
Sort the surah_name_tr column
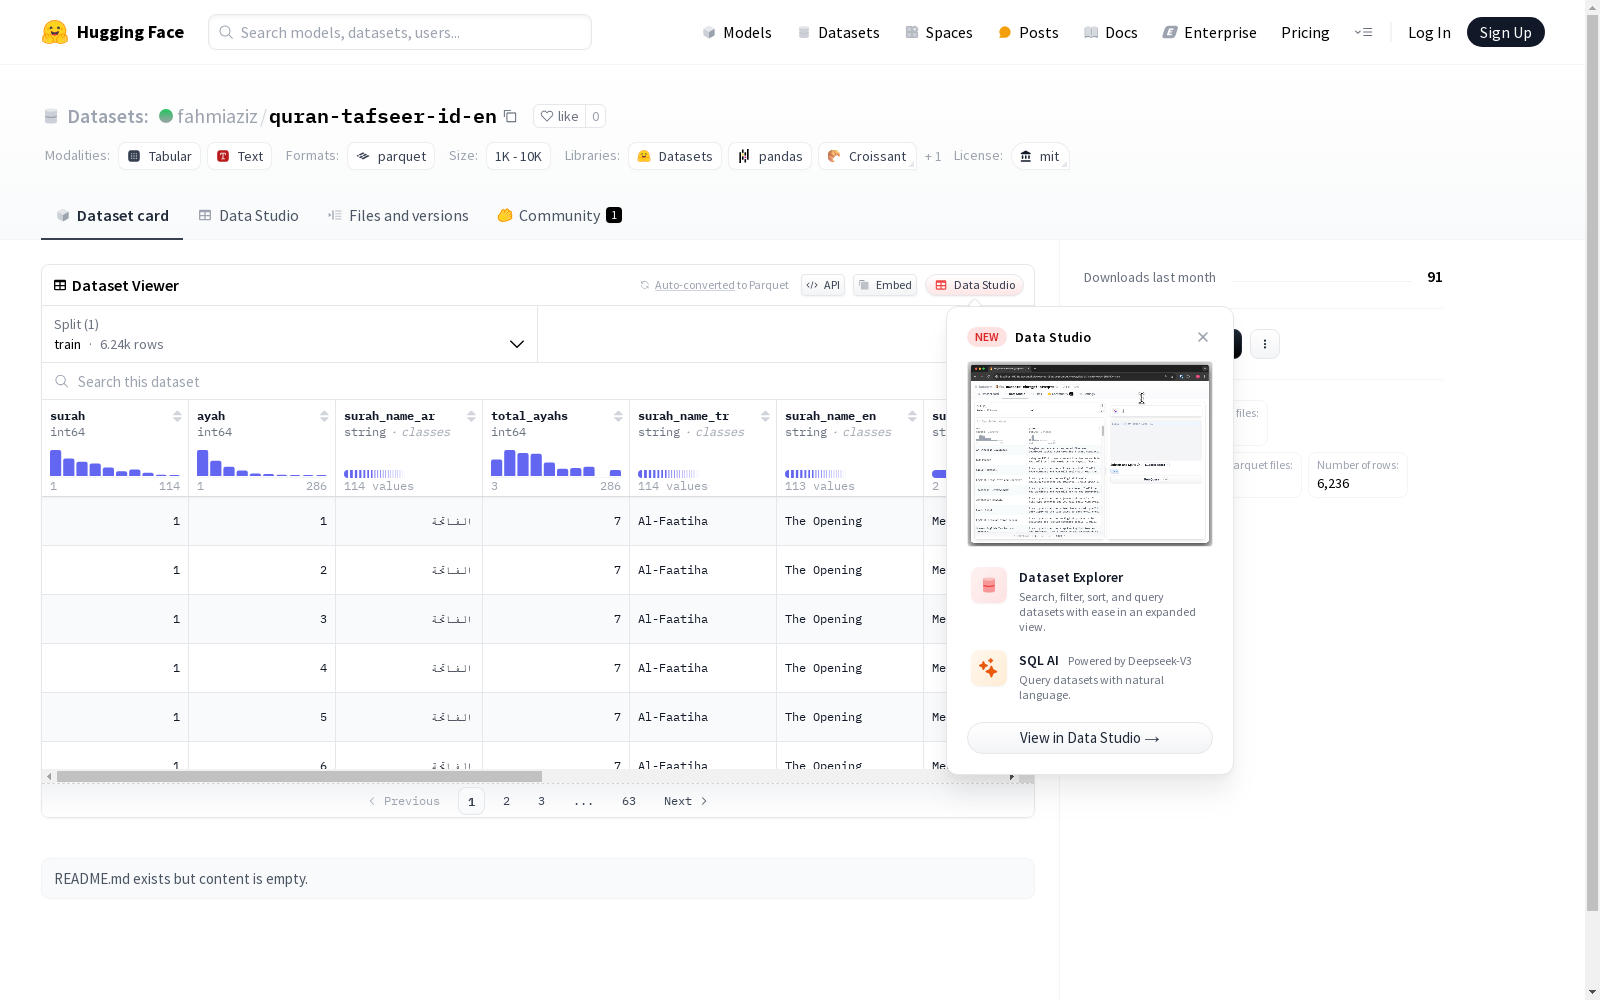pyautogui.click(x=765, y=416)
